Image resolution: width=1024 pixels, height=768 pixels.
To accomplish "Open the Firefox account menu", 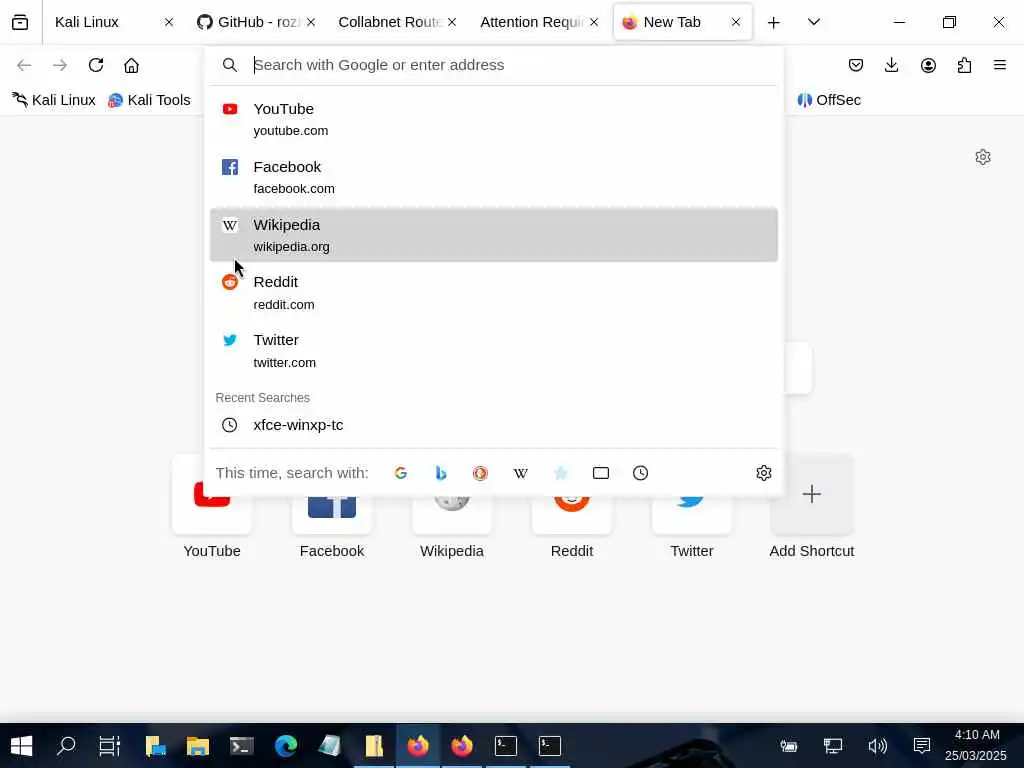I will (928, 65).
